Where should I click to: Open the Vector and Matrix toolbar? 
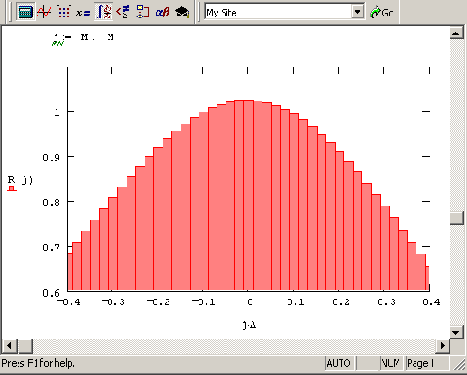[64, 12]
